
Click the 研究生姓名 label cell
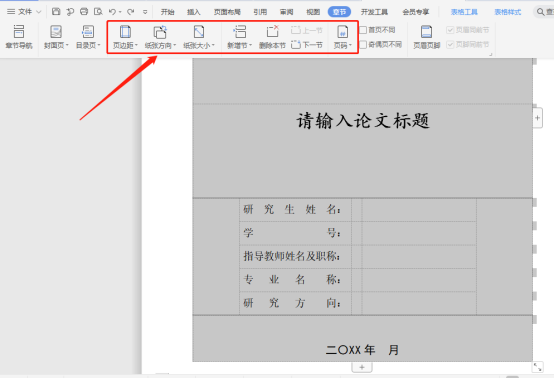[295, 210]
